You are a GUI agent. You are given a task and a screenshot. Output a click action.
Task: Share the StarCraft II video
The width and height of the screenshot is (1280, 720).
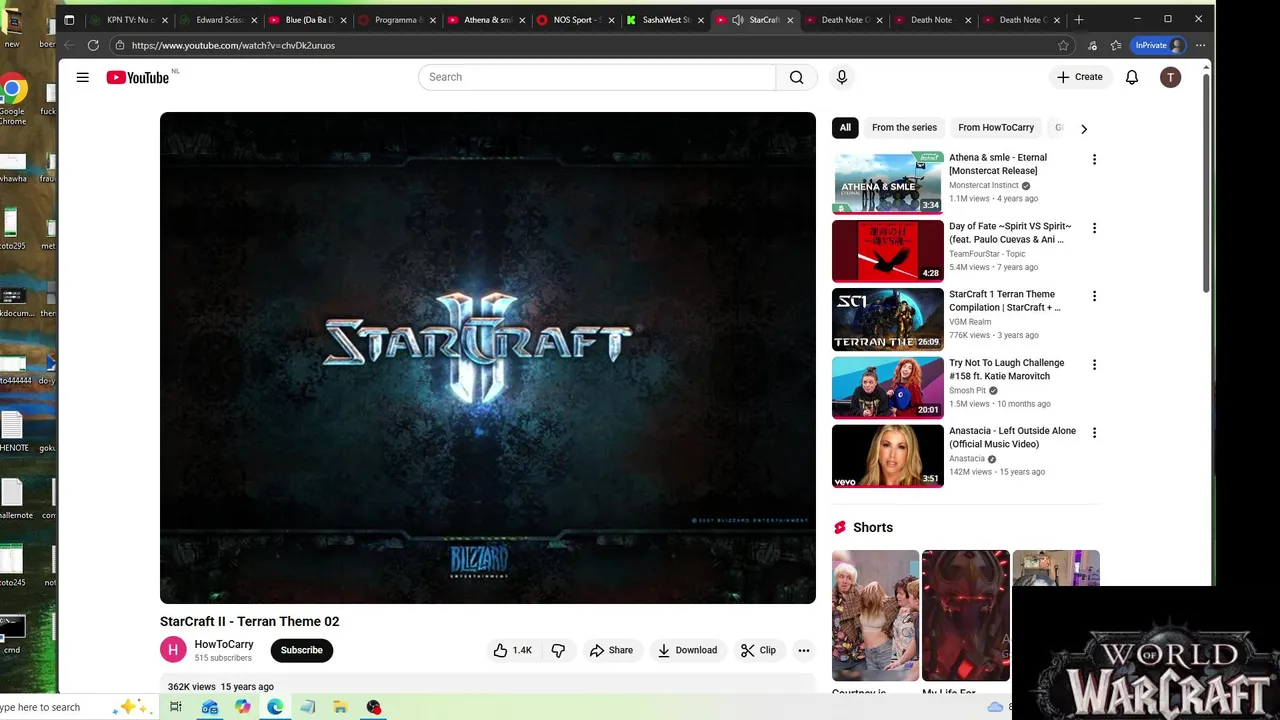point(611,650)
